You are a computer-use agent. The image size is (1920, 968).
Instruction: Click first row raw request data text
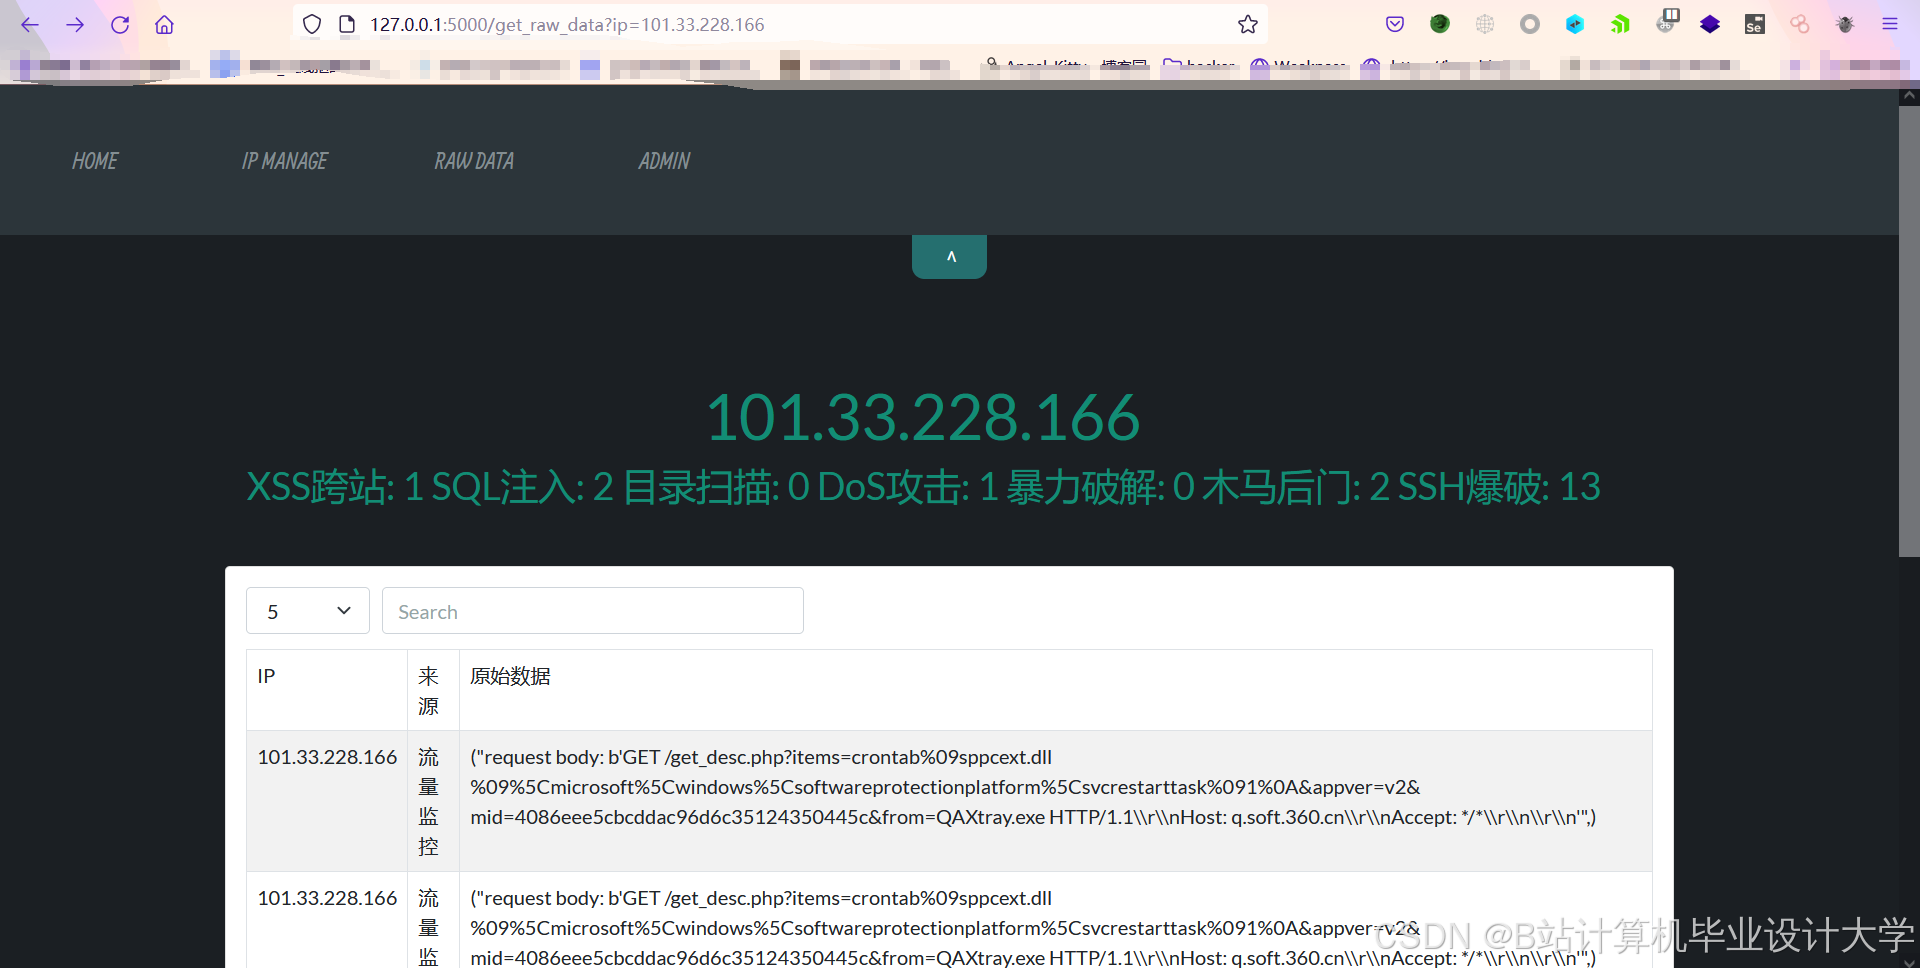pos(1033,787)
